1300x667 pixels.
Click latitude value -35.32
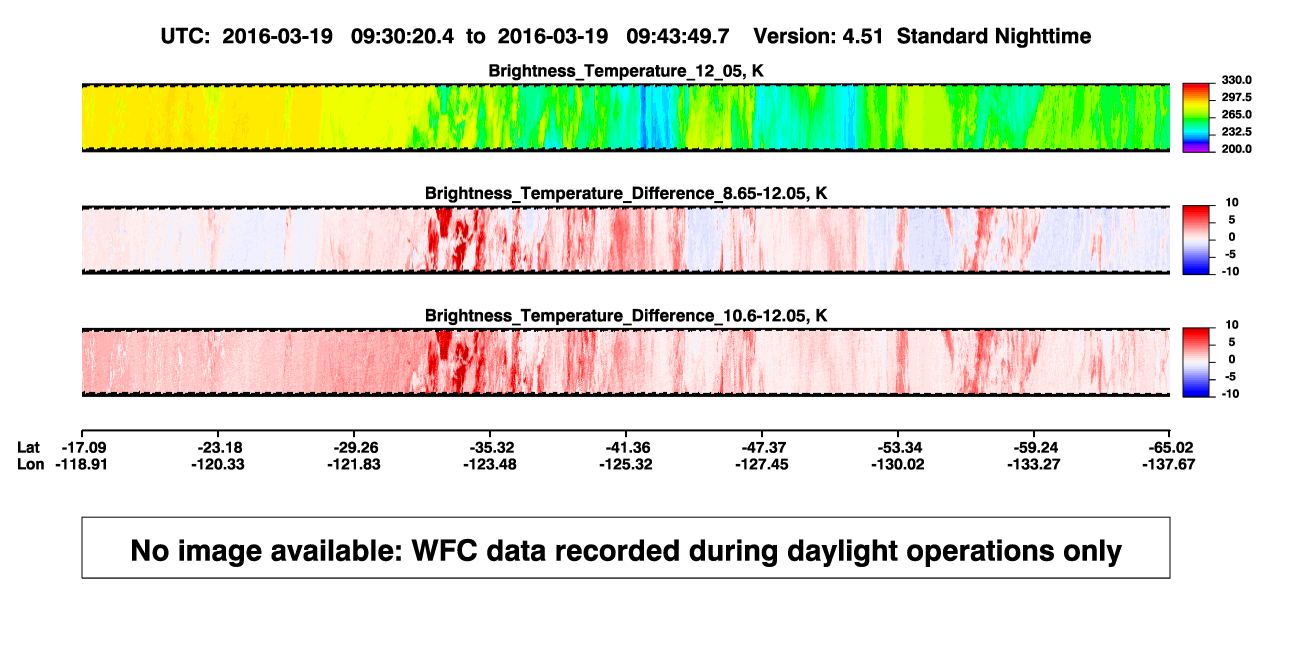[490, 447]
